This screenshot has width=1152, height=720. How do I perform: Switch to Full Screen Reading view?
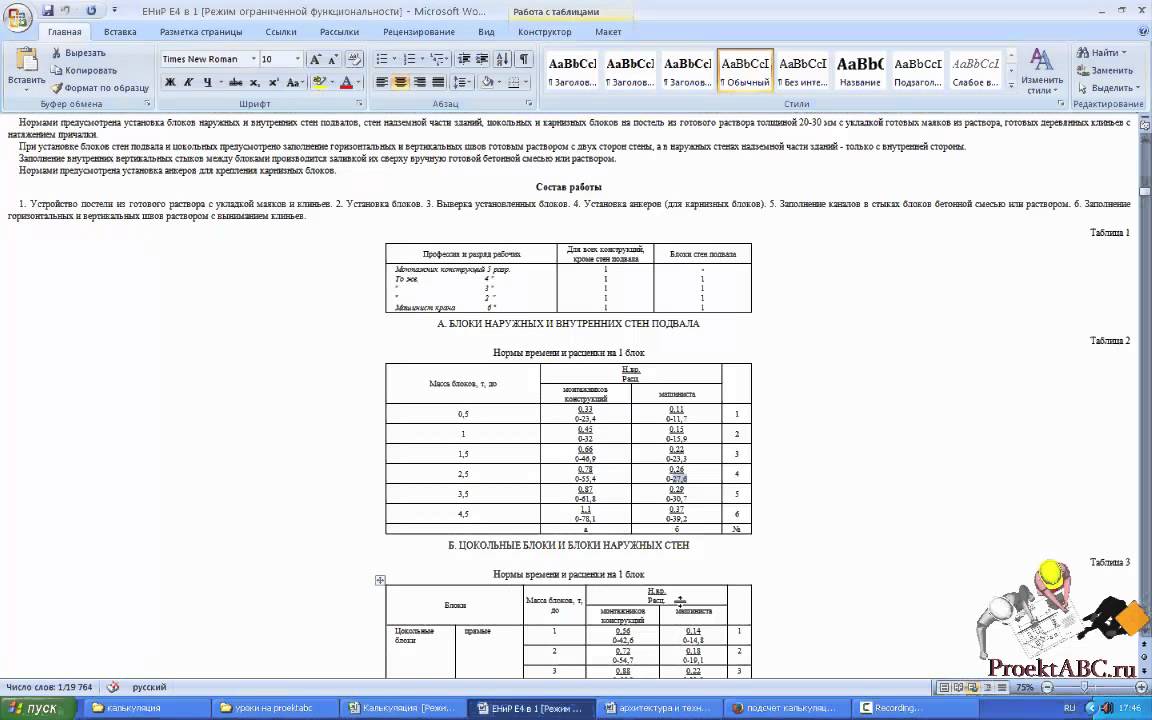click(x=959, y=688)
